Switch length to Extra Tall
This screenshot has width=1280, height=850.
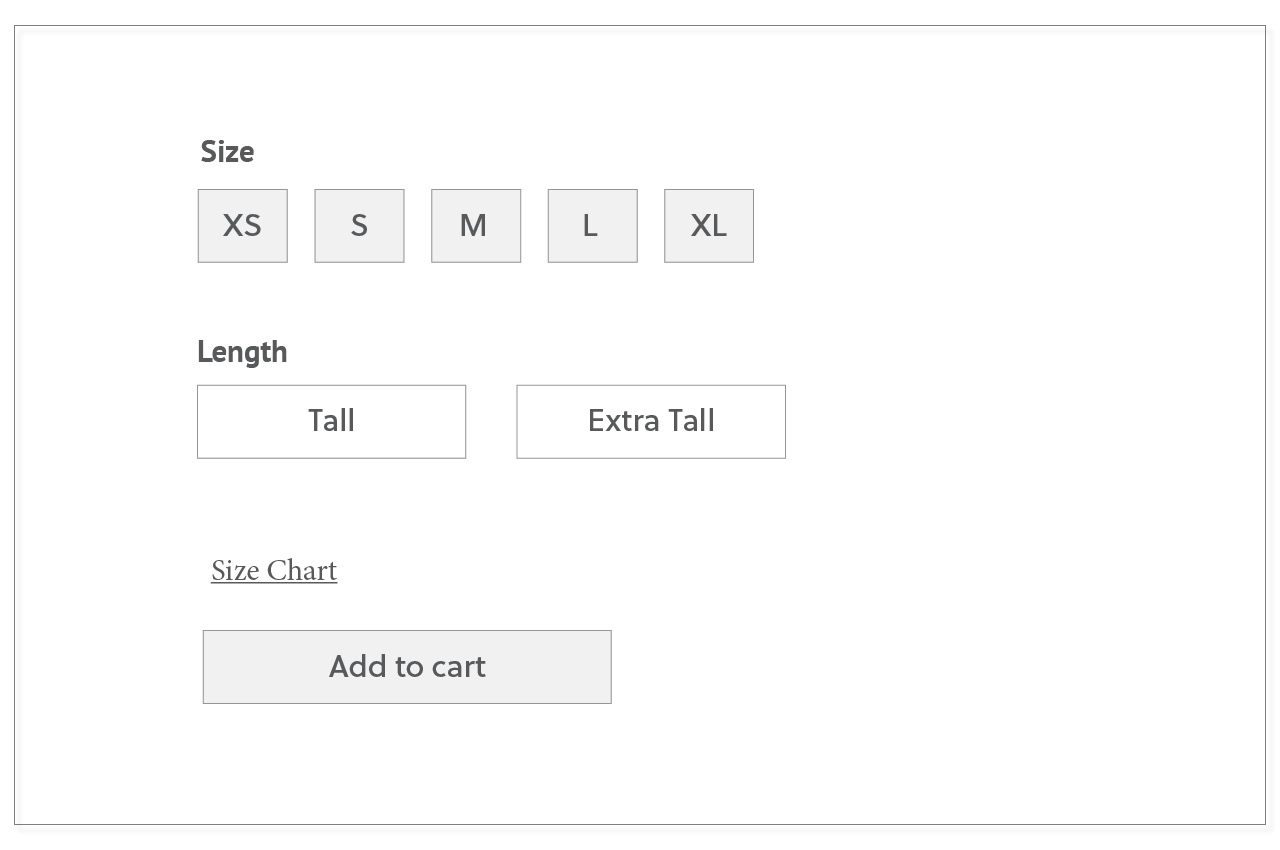pos(651,422)
